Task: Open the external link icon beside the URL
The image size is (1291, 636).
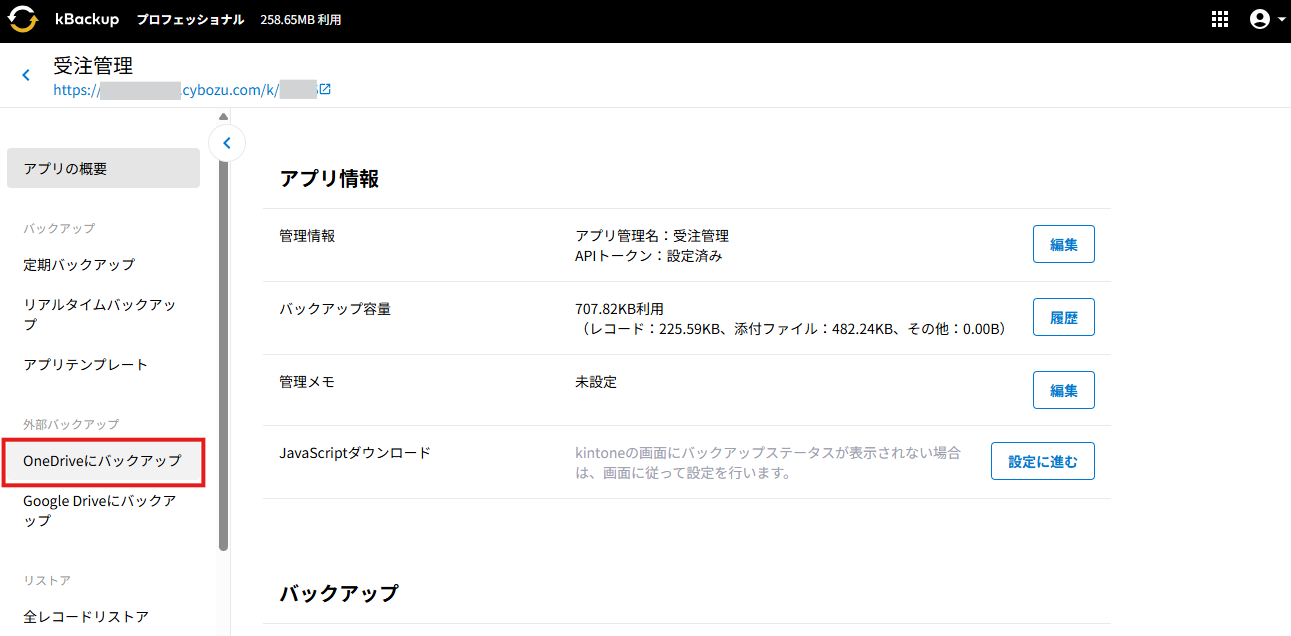Action: pyautogui.click(x=325, y=90)
